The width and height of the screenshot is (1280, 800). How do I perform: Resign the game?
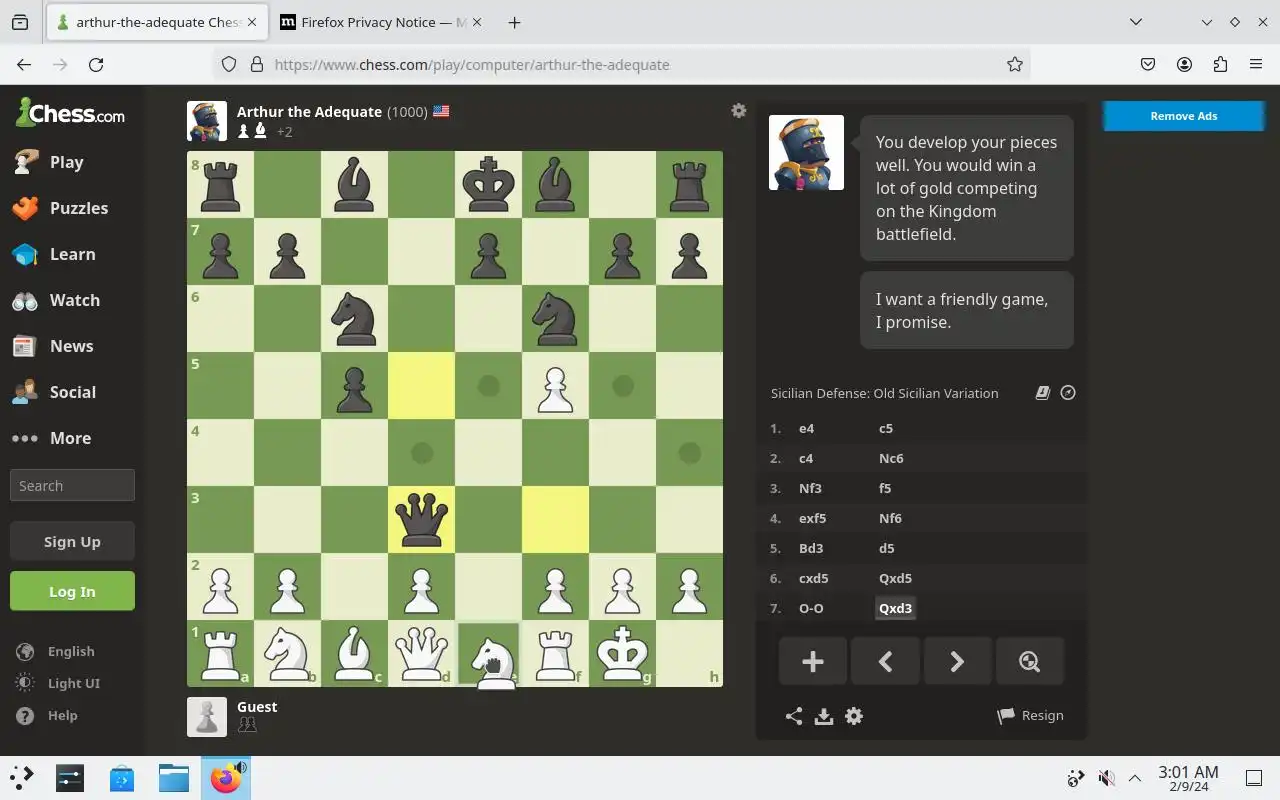click(x=1030, y=716)
